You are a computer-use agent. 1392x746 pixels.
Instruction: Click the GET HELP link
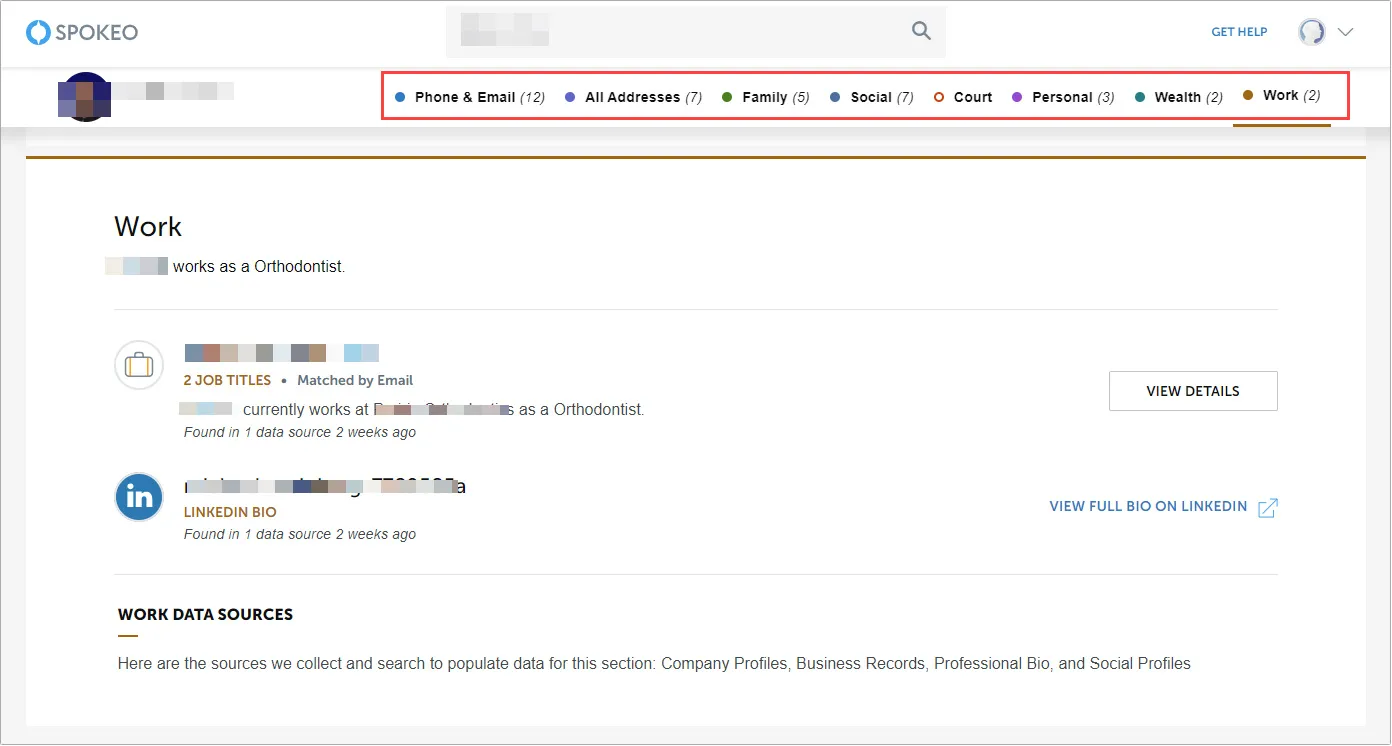click(x=1239, y=31)
